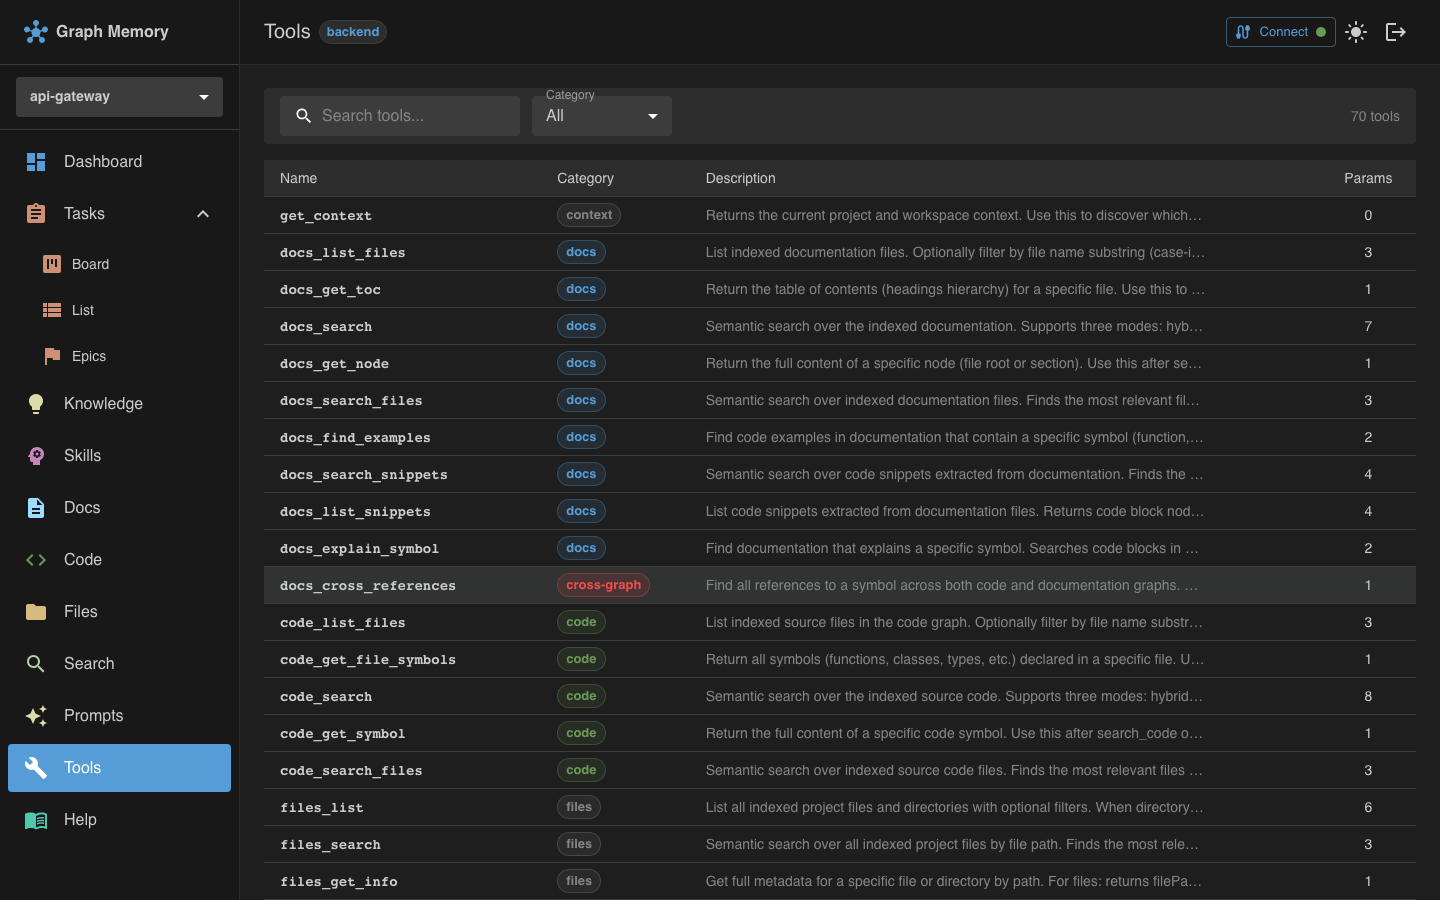Viewport: 1440px width, 900px height.
Task: Click the Skills head icon
Action: 36,456
